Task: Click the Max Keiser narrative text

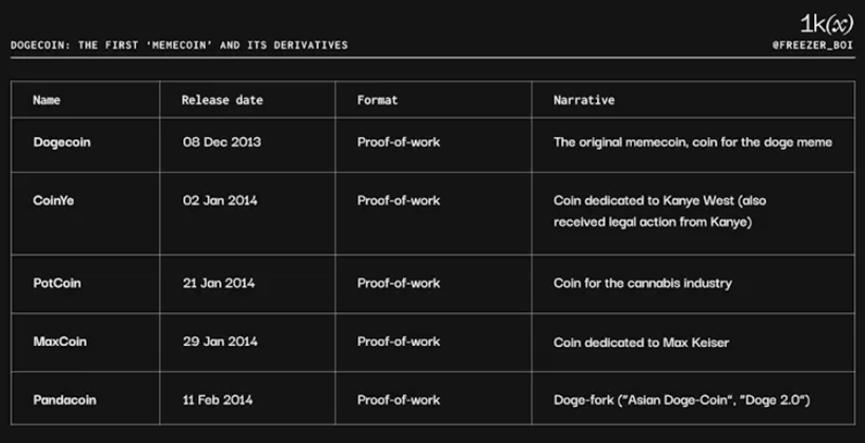Action: (x=641, y=342)
